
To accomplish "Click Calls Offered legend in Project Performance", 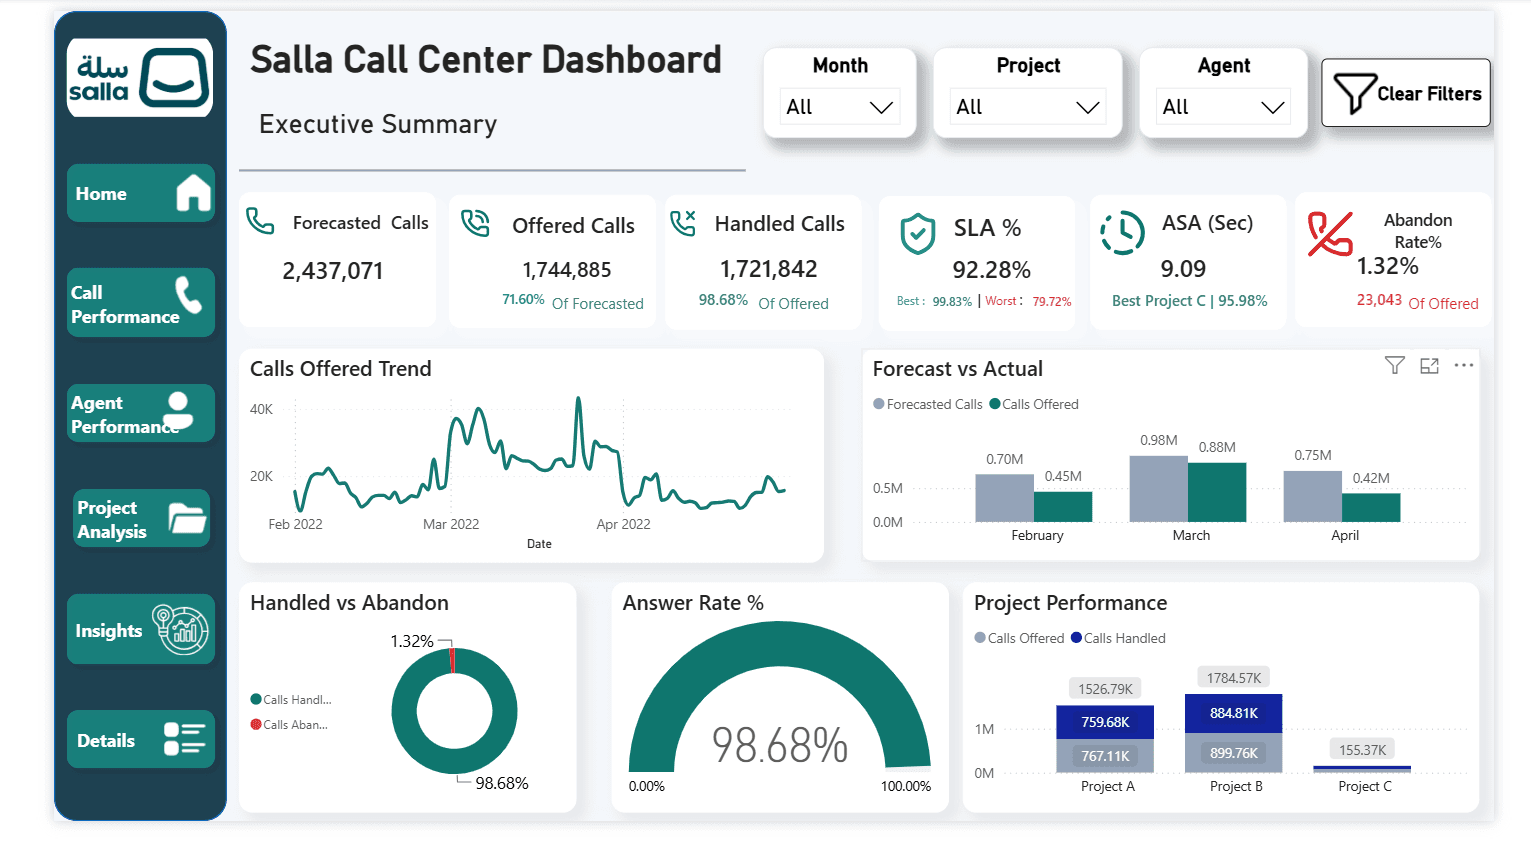I will click(x=1019, y=638).
